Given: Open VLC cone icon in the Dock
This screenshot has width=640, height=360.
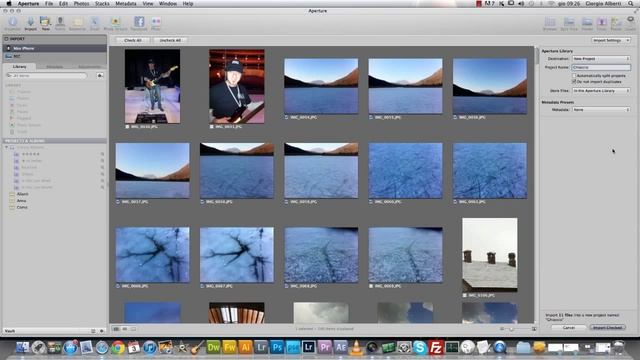Looking at the screenshot, I should pos(356,347).
